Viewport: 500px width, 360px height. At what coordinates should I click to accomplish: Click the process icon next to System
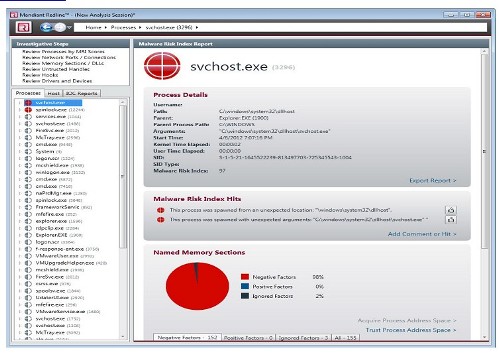pos(28,151)
